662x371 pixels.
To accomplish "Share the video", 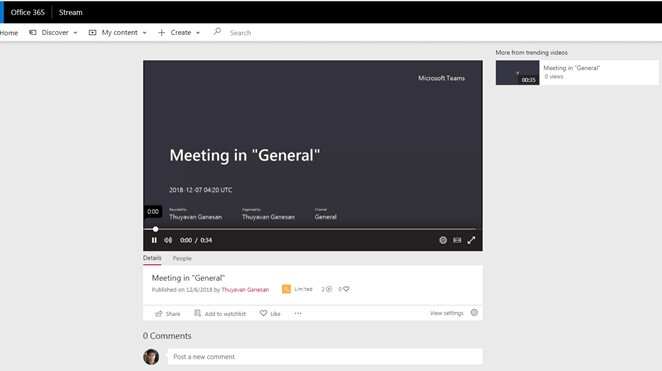I will (168, 314).
